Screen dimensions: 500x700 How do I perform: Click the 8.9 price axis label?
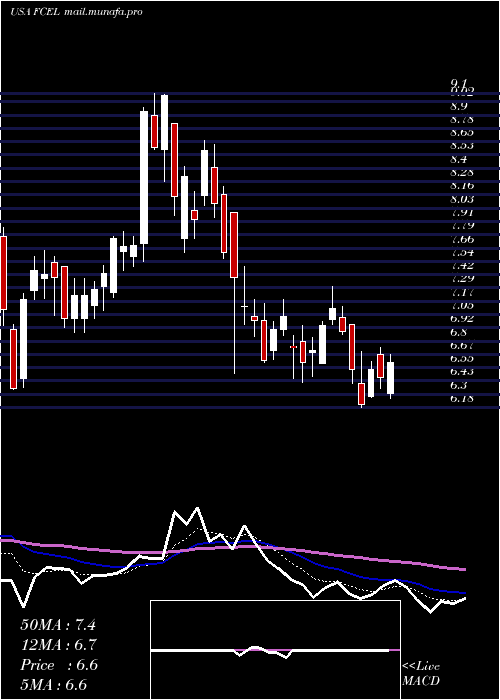click(x=459, y=106)
